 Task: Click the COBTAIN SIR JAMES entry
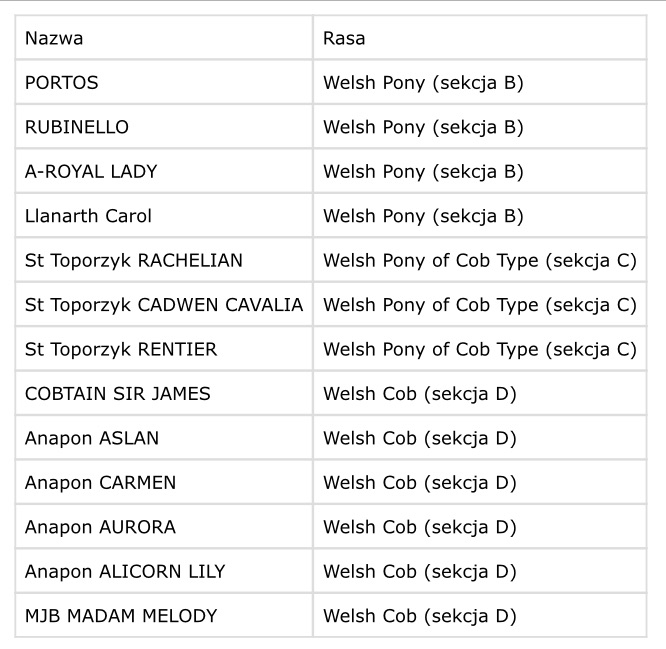pyautogui.click(x=118, y=394)
